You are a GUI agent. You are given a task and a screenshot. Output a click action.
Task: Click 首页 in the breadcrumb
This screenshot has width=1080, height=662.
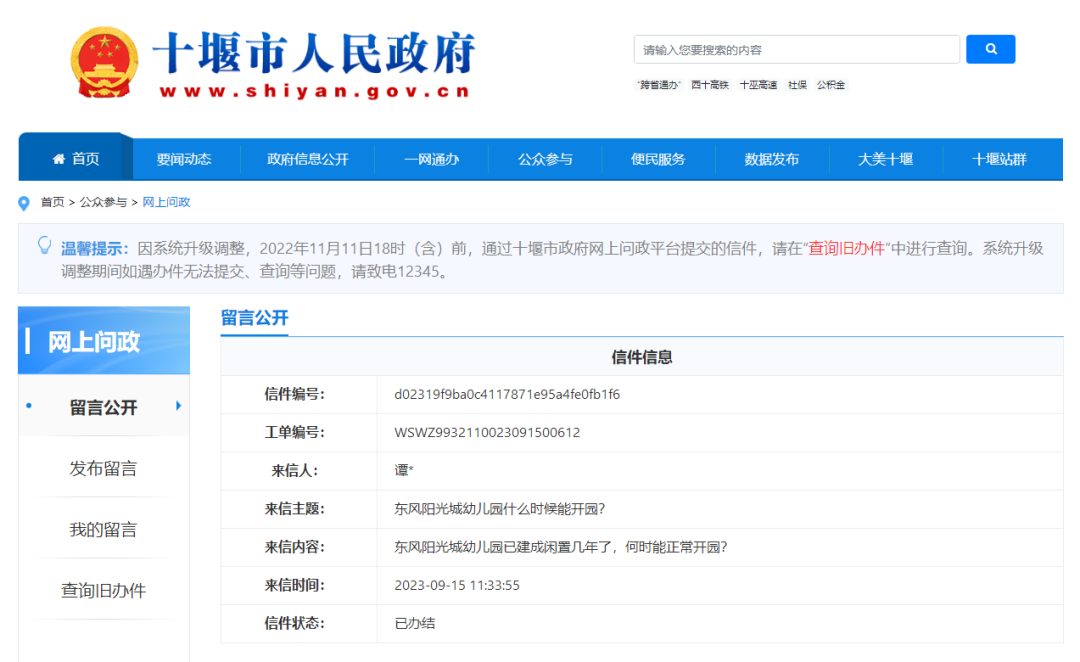[x=52, y=202]
